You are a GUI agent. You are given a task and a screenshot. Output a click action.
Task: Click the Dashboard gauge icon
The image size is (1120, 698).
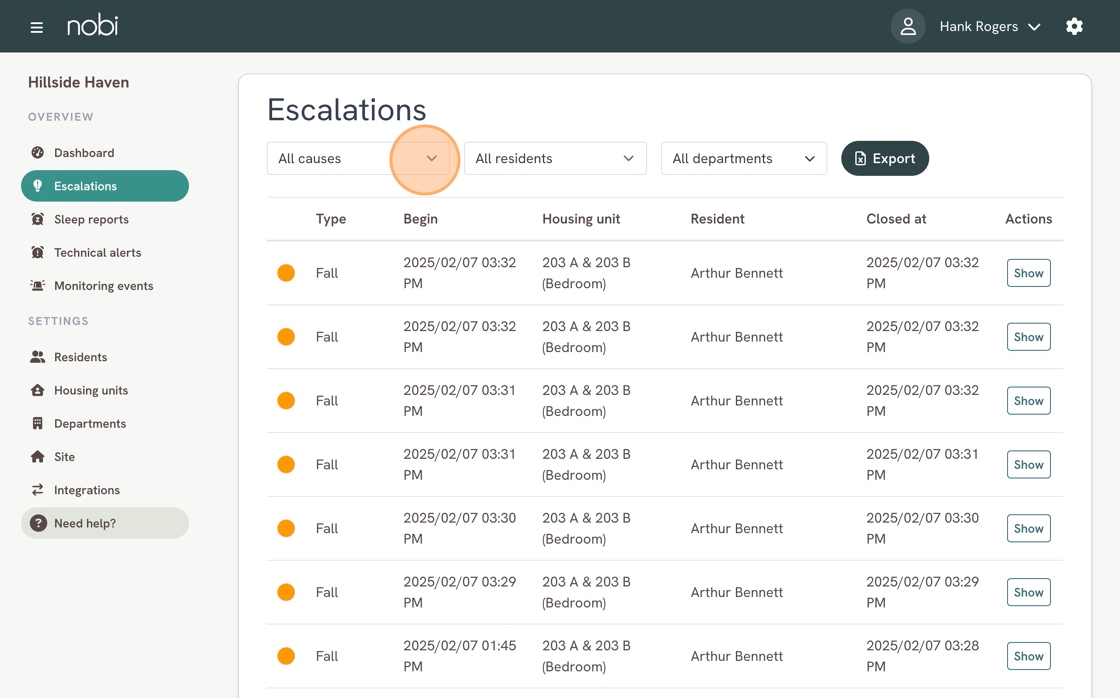tap(38, 152)
